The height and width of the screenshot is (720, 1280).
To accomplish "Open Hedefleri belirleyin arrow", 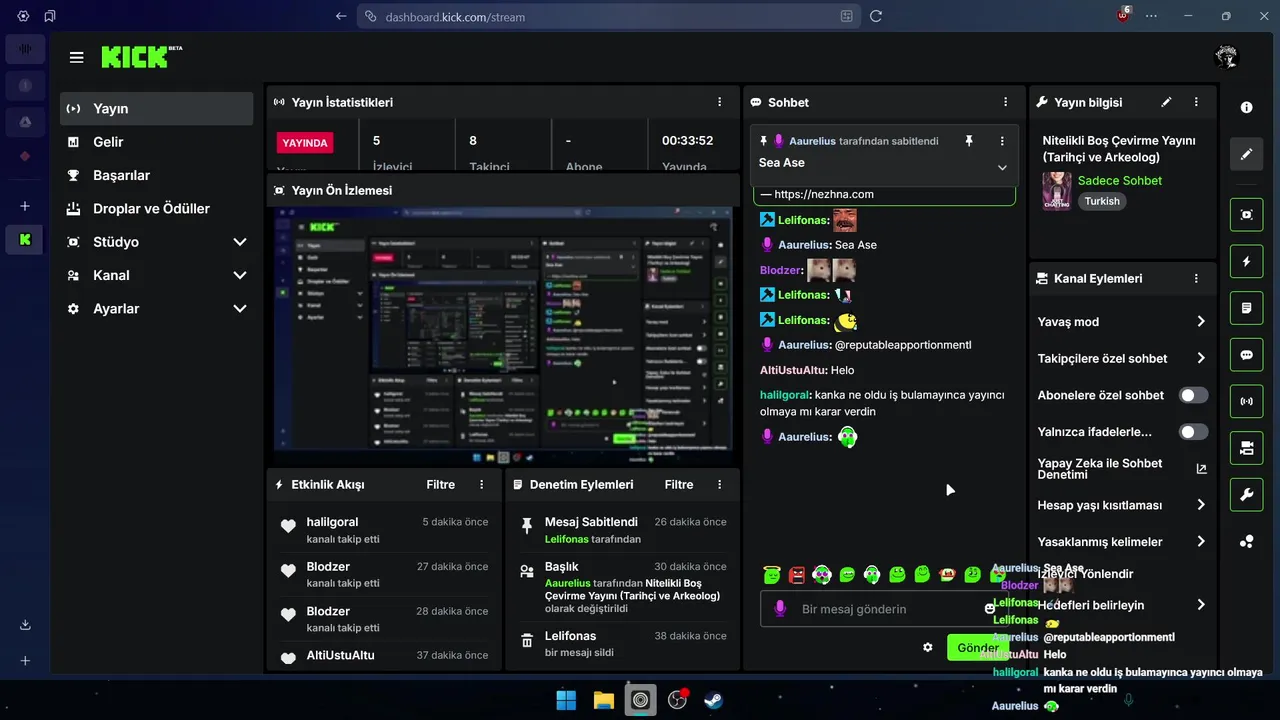I will (1201, 604).
